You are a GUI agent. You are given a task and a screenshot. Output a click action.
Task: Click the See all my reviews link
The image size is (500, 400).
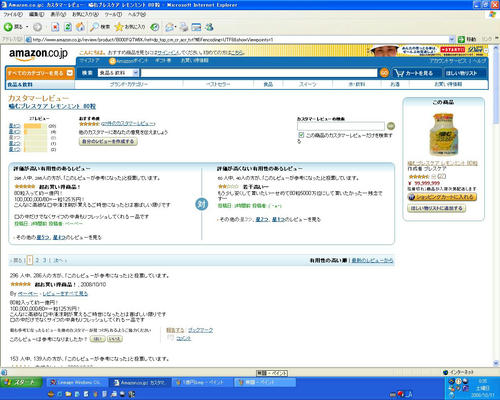(x=65, y=294)
